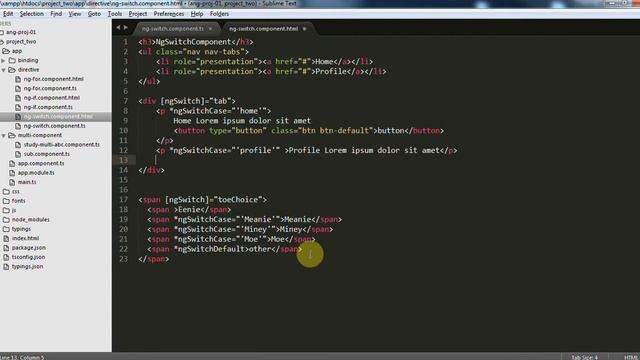Screen dimensions: 640x360
Task: Click Tab Size setting in status bar
Action: (584, 357)
